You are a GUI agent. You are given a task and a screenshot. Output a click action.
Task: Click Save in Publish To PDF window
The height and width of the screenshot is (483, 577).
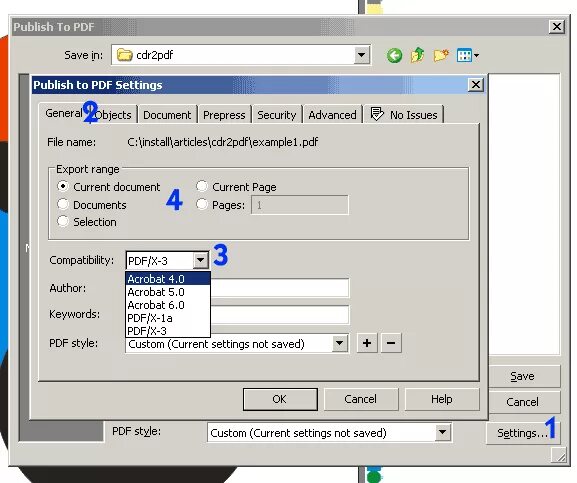pos(524,376)
